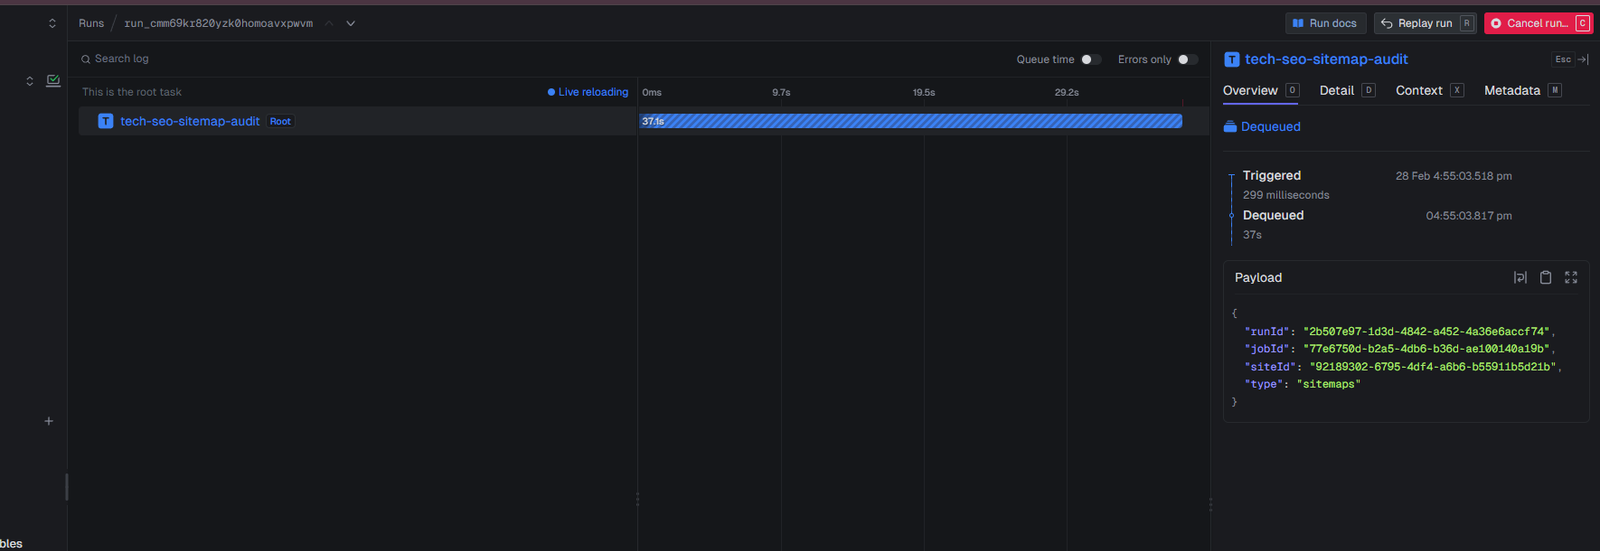Enable the Queue time toggle
The image size is (1600, 551).
(x=1090, y=60)
